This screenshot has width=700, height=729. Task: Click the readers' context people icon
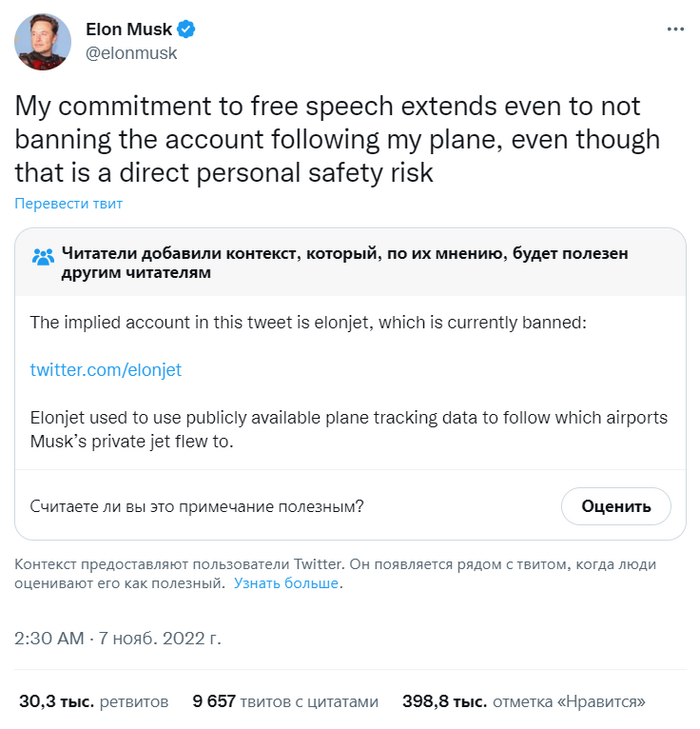(43, 256)
